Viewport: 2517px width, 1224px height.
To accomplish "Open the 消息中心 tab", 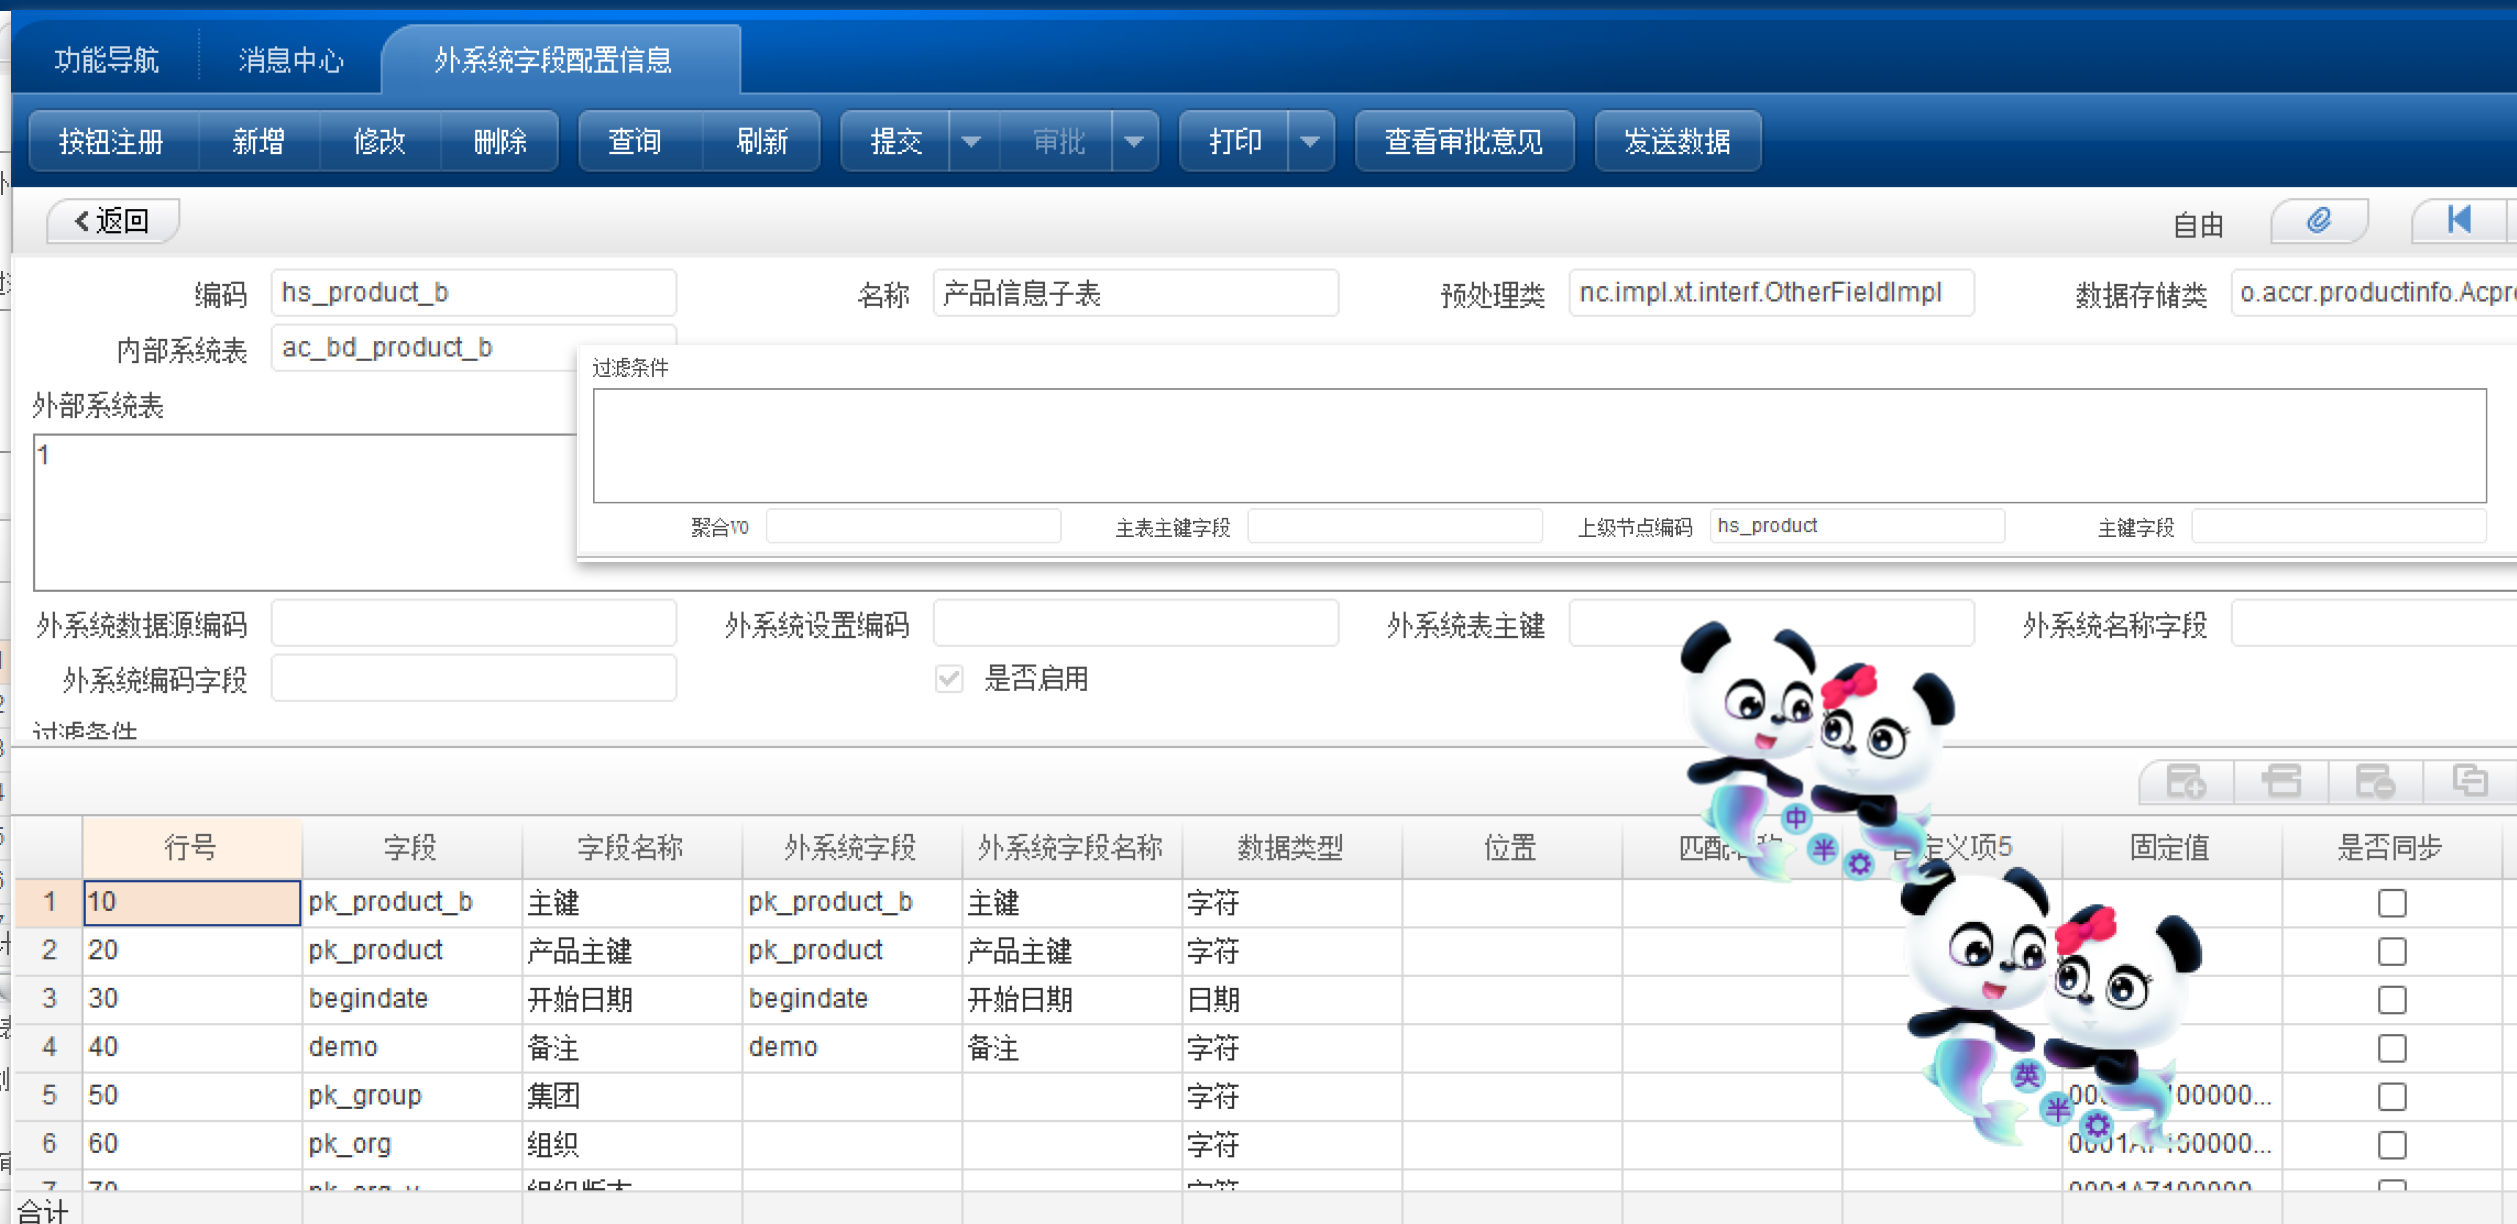I will [291, 60].
